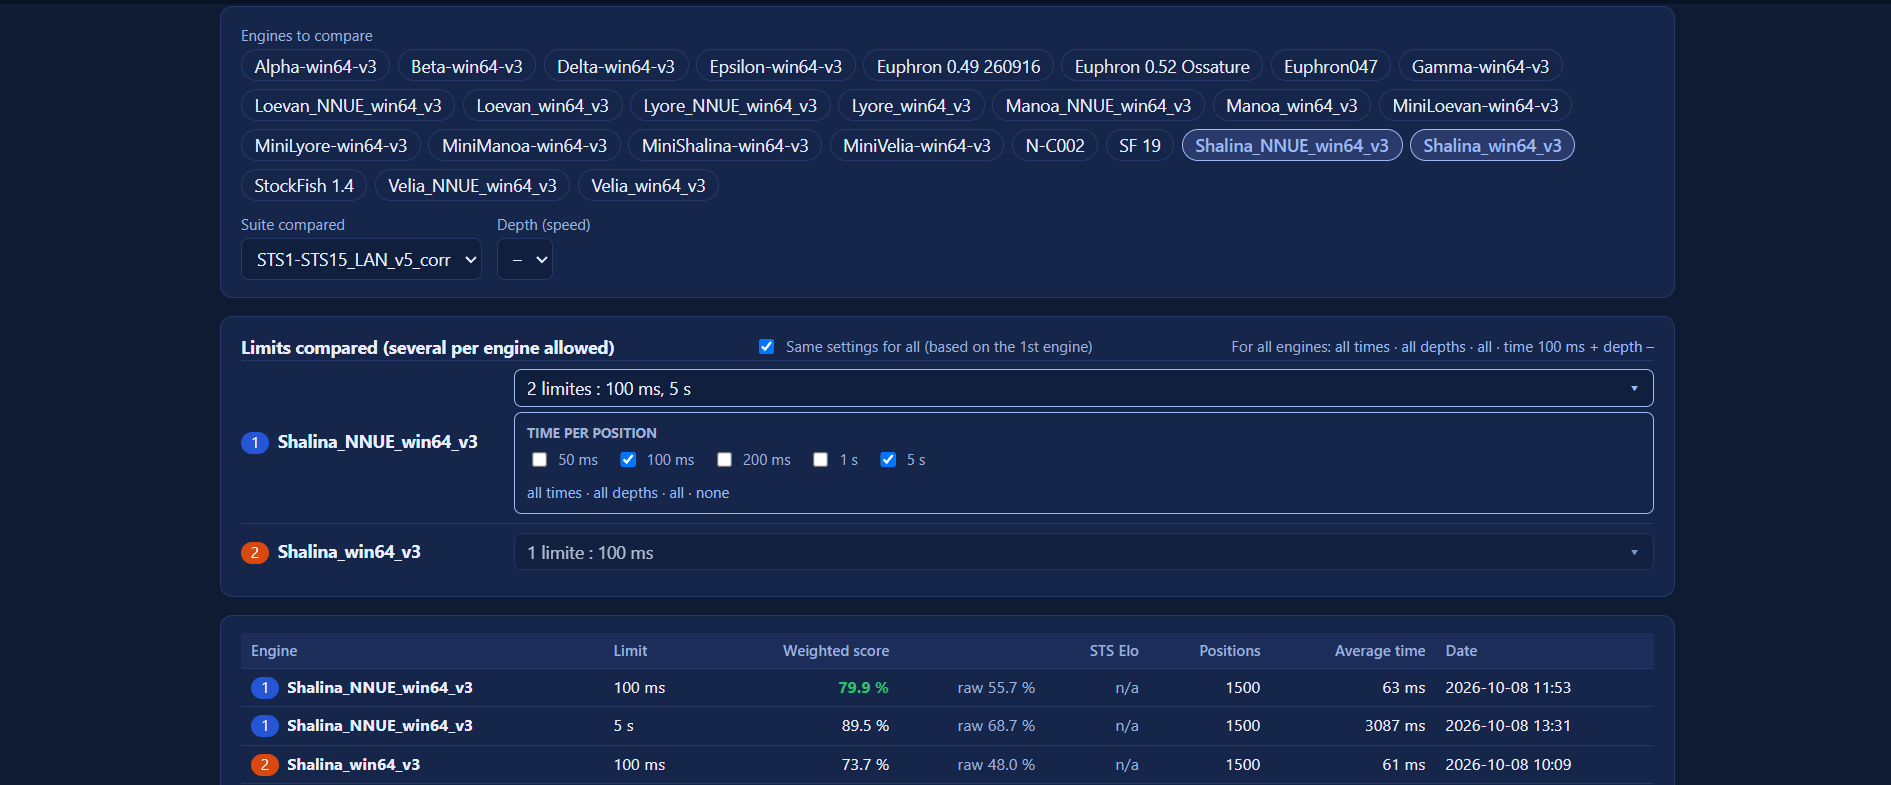Toggle the Alpha-win64-v3 engine chip
Screen dimensions: 1891x785
(315, 66)
